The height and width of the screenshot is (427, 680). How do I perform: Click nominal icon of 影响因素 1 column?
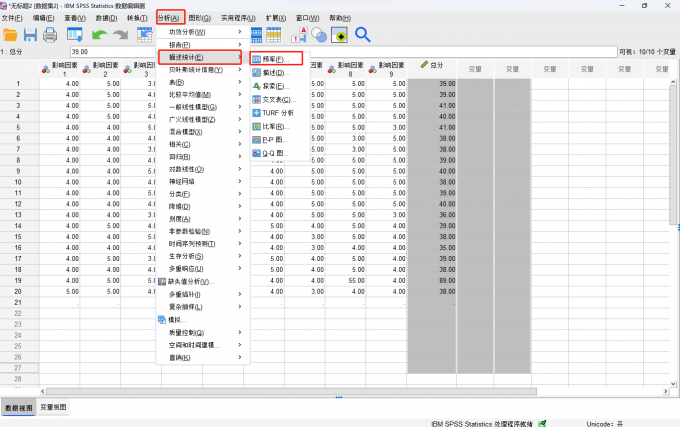[46, 69]
